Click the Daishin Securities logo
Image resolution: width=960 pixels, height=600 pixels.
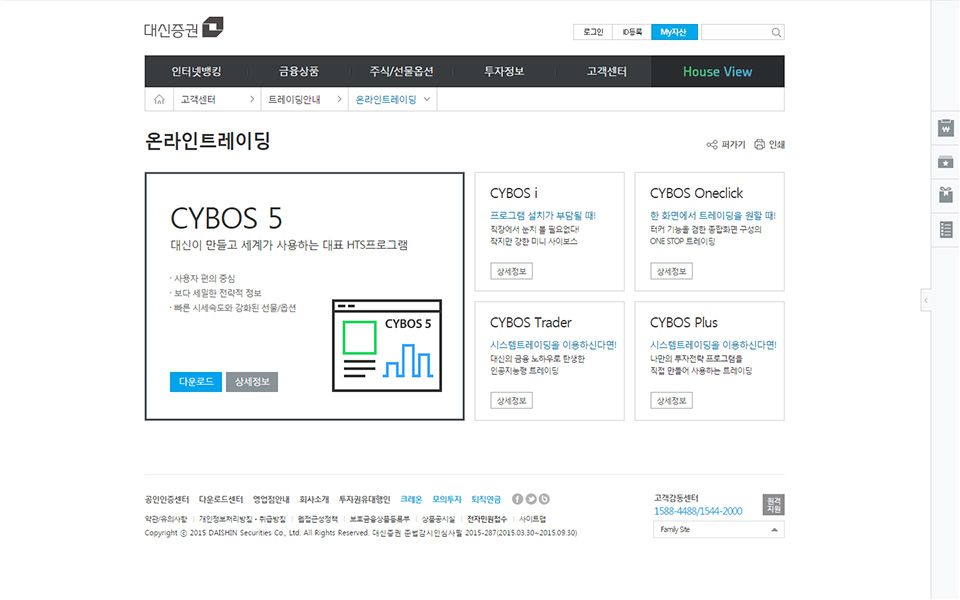184,28
